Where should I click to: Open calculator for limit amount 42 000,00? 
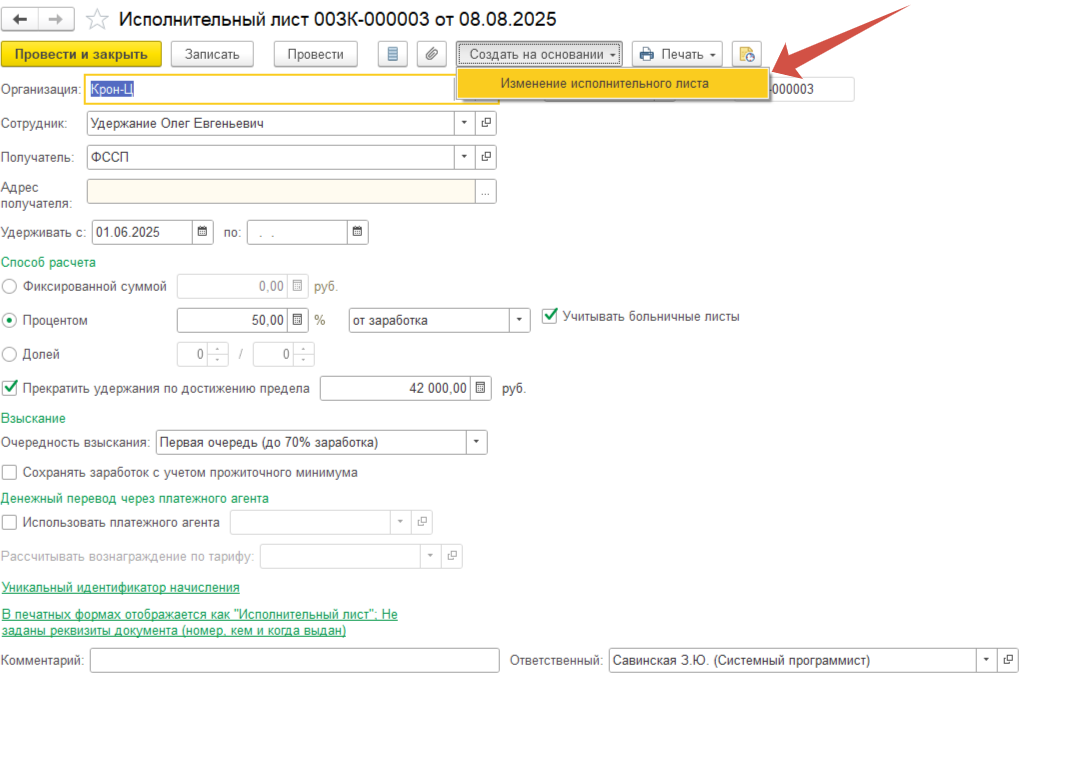[481, 388]
